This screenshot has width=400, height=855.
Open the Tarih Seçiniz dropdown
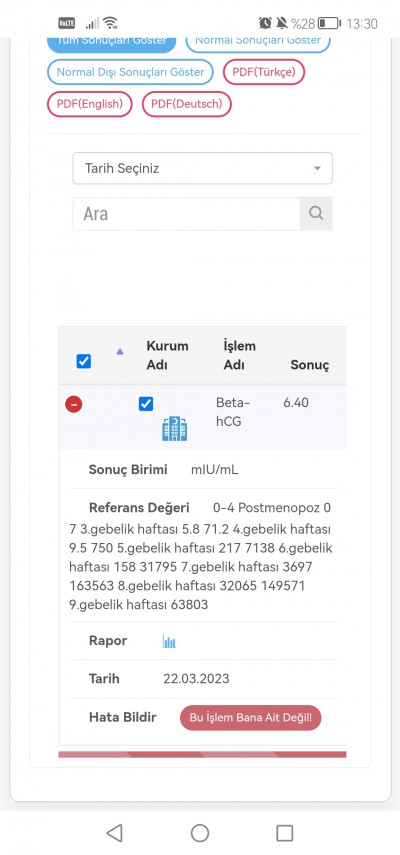coord(203,168)
